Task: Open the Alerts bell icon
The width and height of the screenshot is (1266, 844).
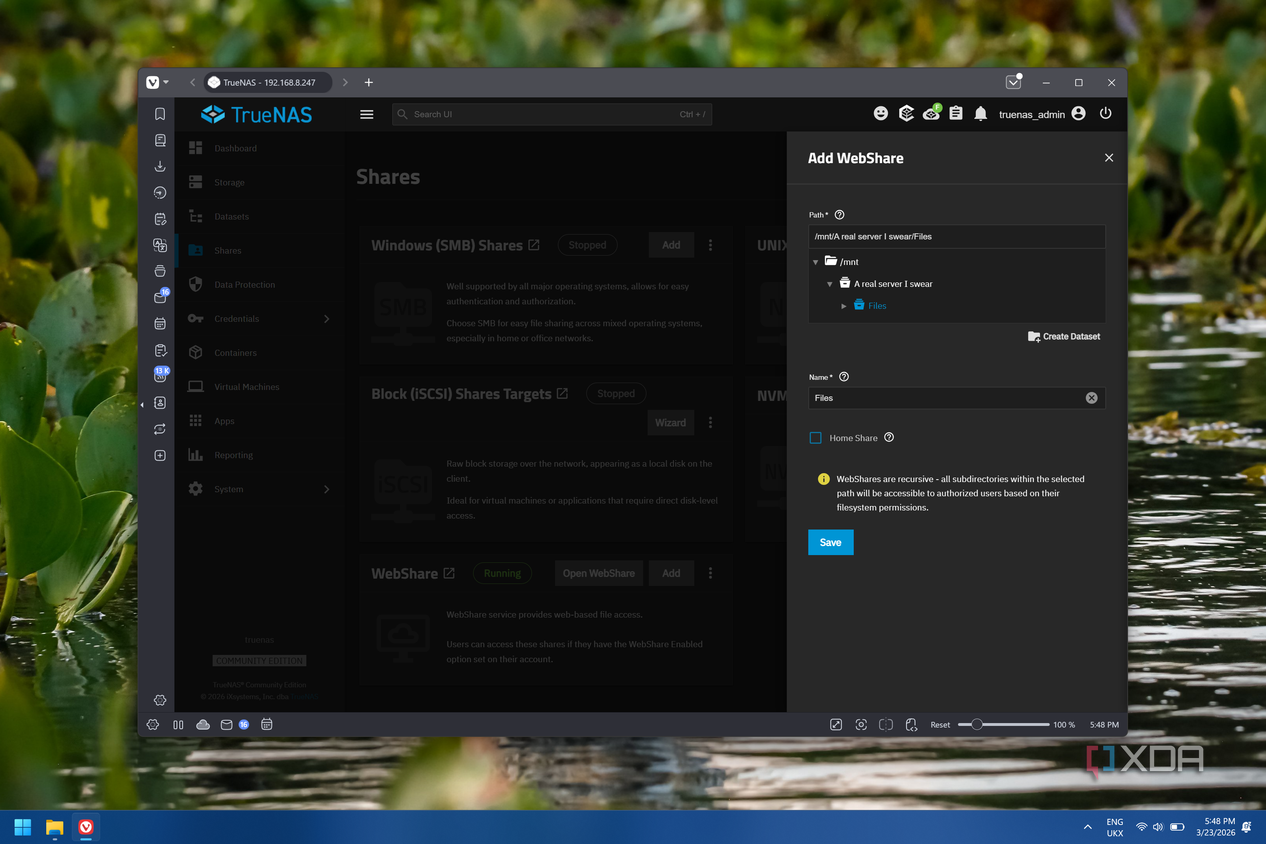Action: tap(981, 114)
